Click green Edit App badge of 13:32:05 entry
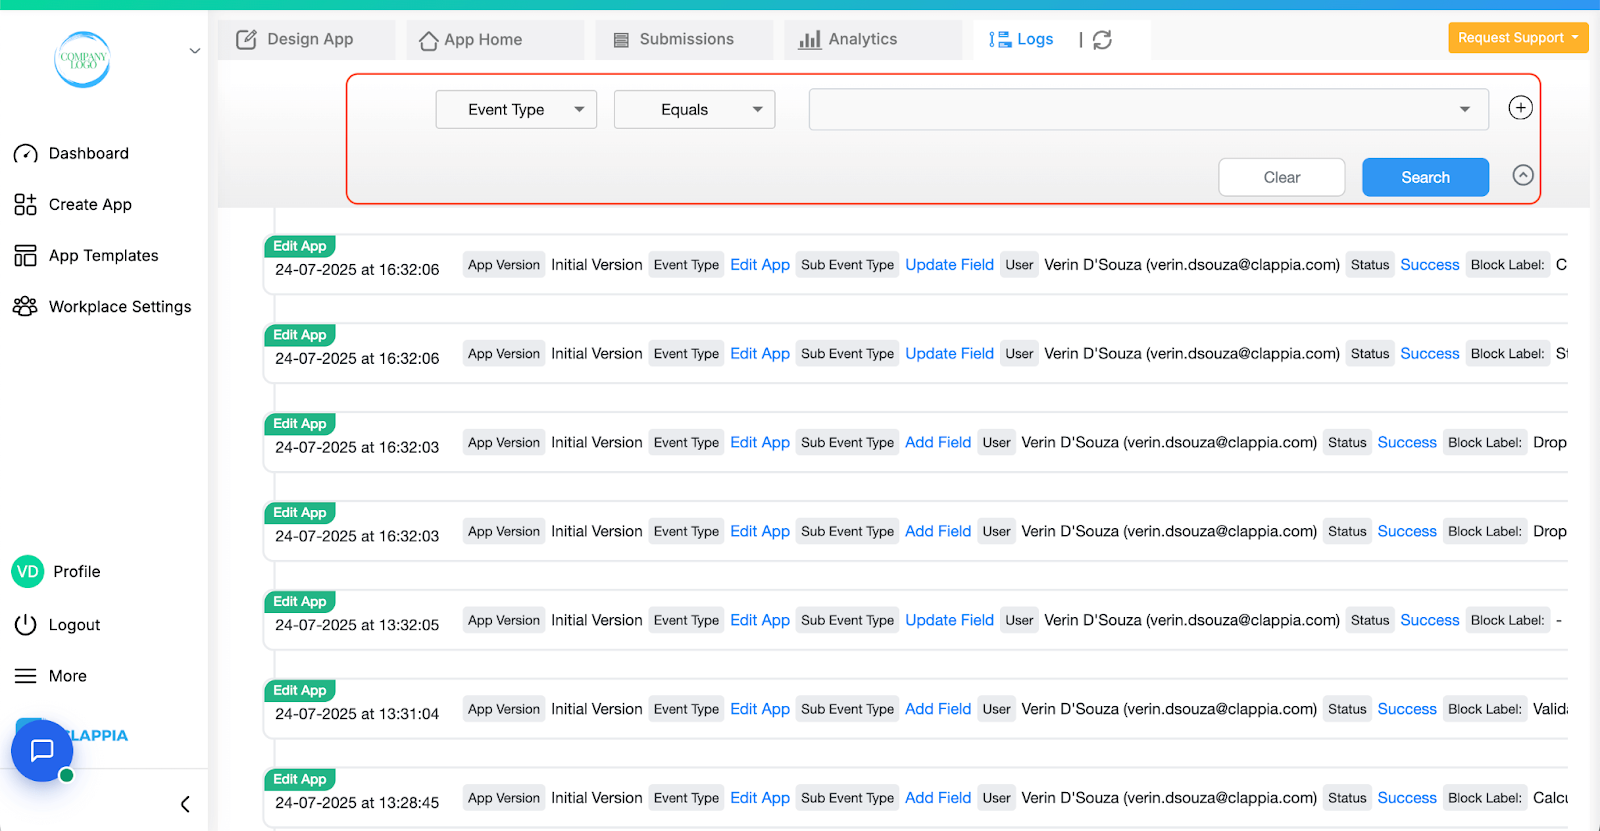Image resolution: width=1600 pixels, height=831 pixels. [x=299, y=601]
